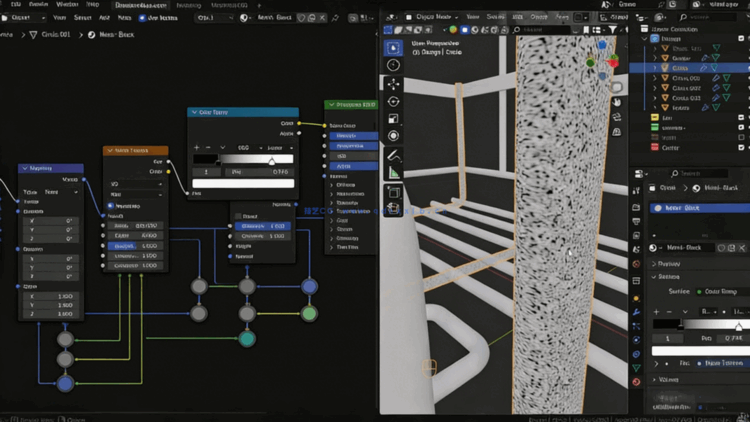Open Window menu in top bar
Viewport: 750px width, 422px height.
click(x=67, y=4)
